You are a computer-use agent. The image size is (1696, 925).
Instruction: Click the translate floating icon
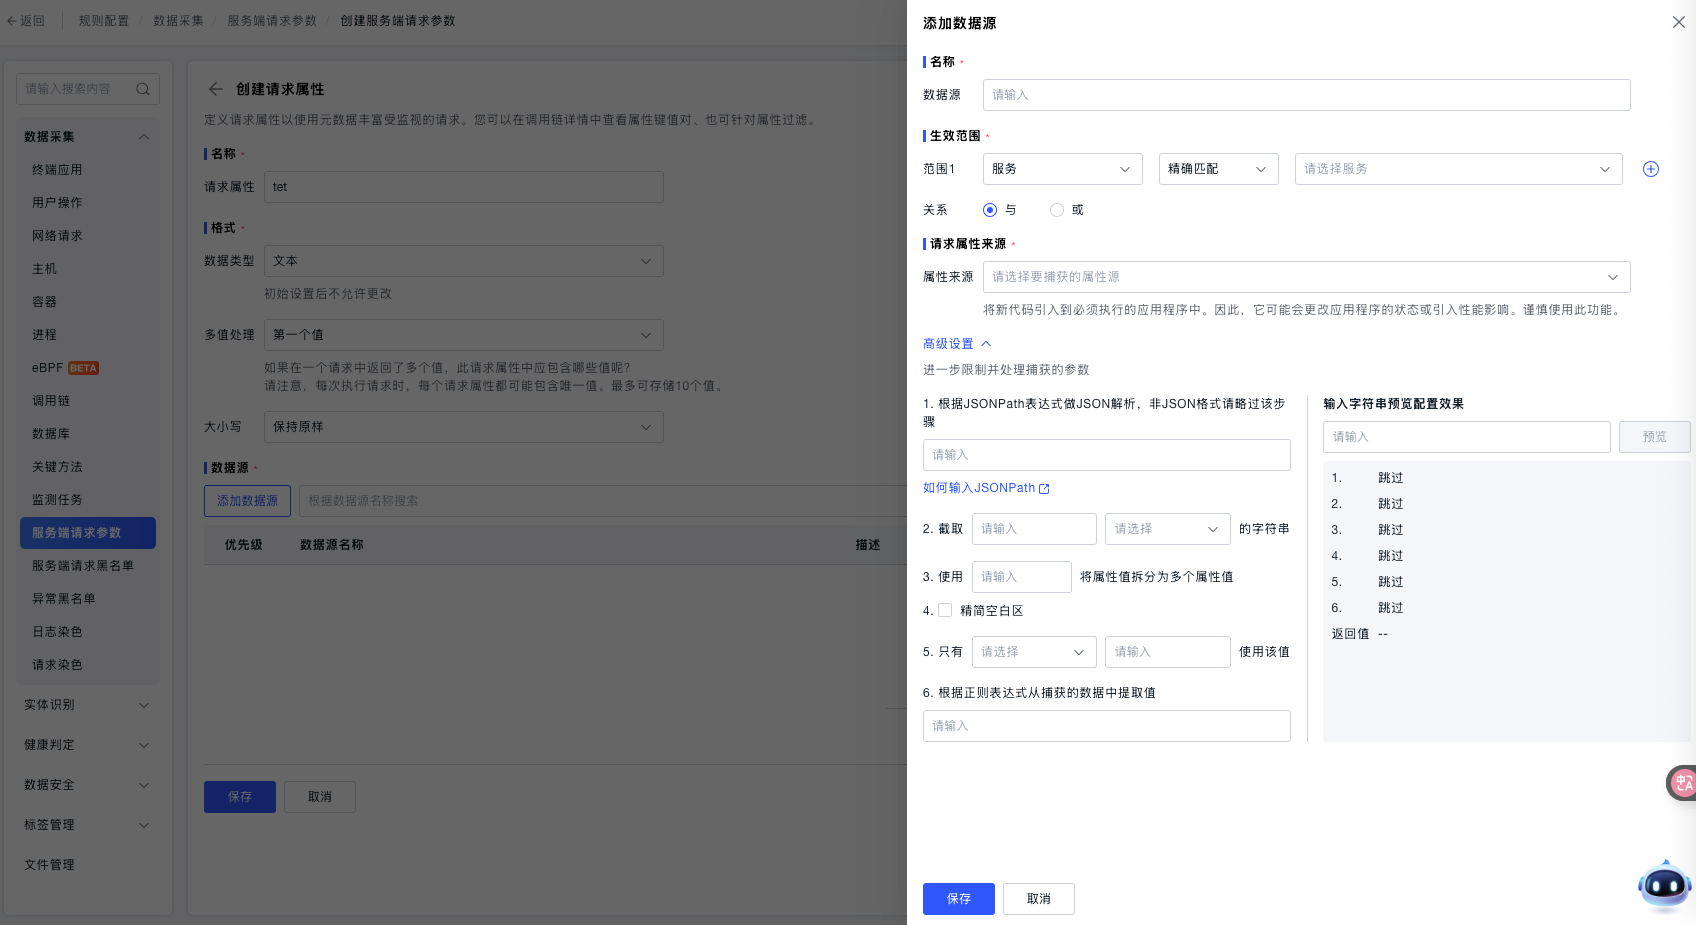tap(1683, 783)
